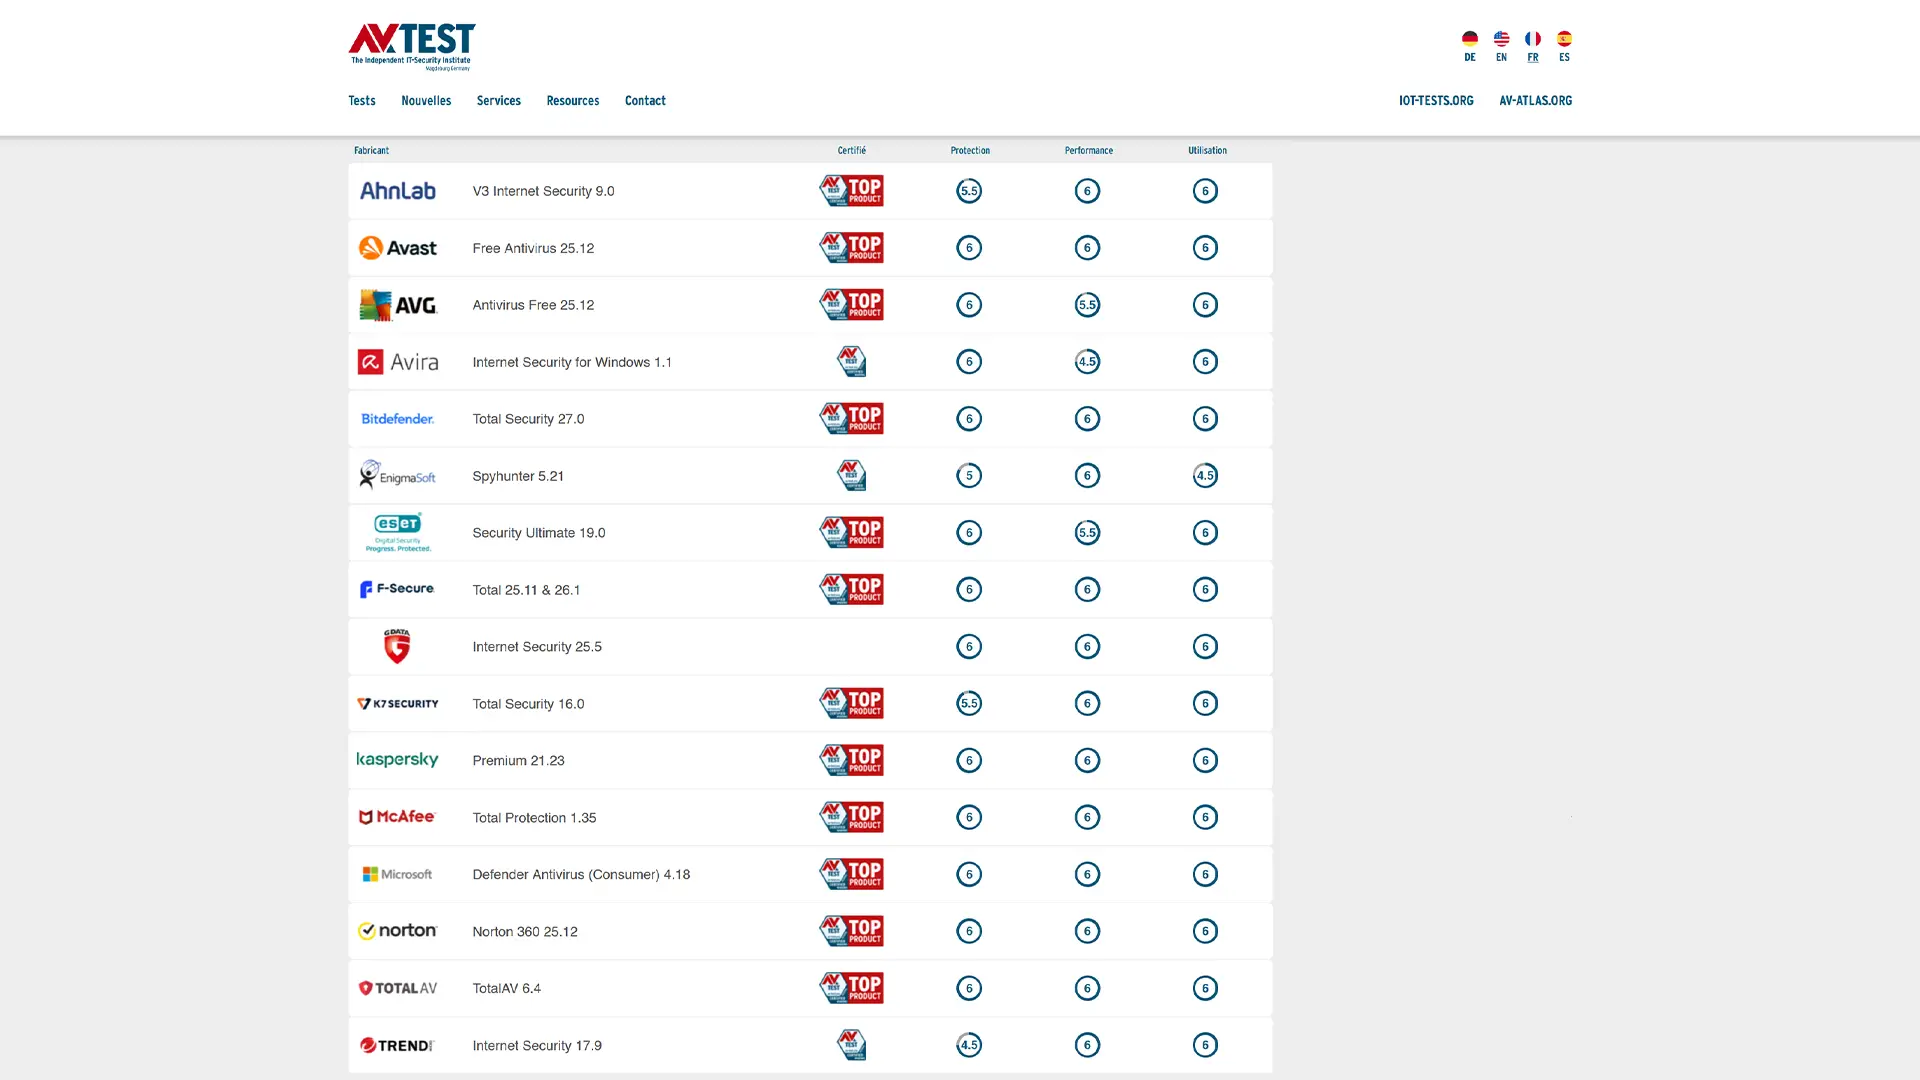Open the F-Secure logo
Screen dimensions: 1920x1080
point(397,590)
